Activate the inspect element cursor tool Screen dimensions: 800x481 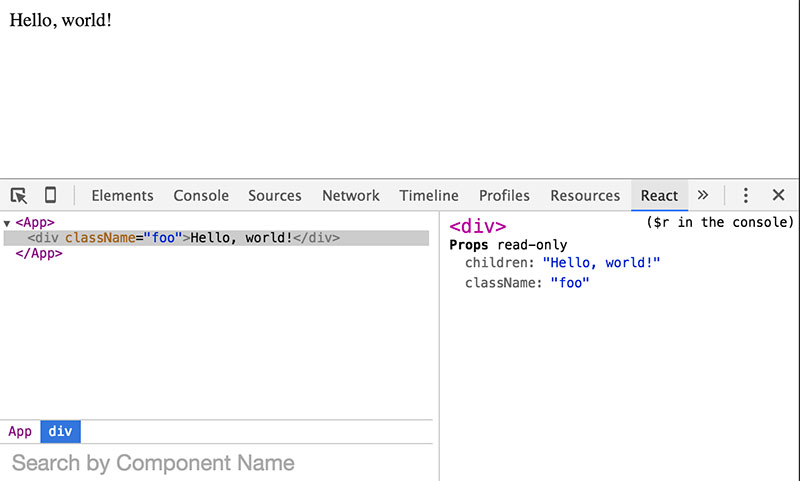point(19,196)
